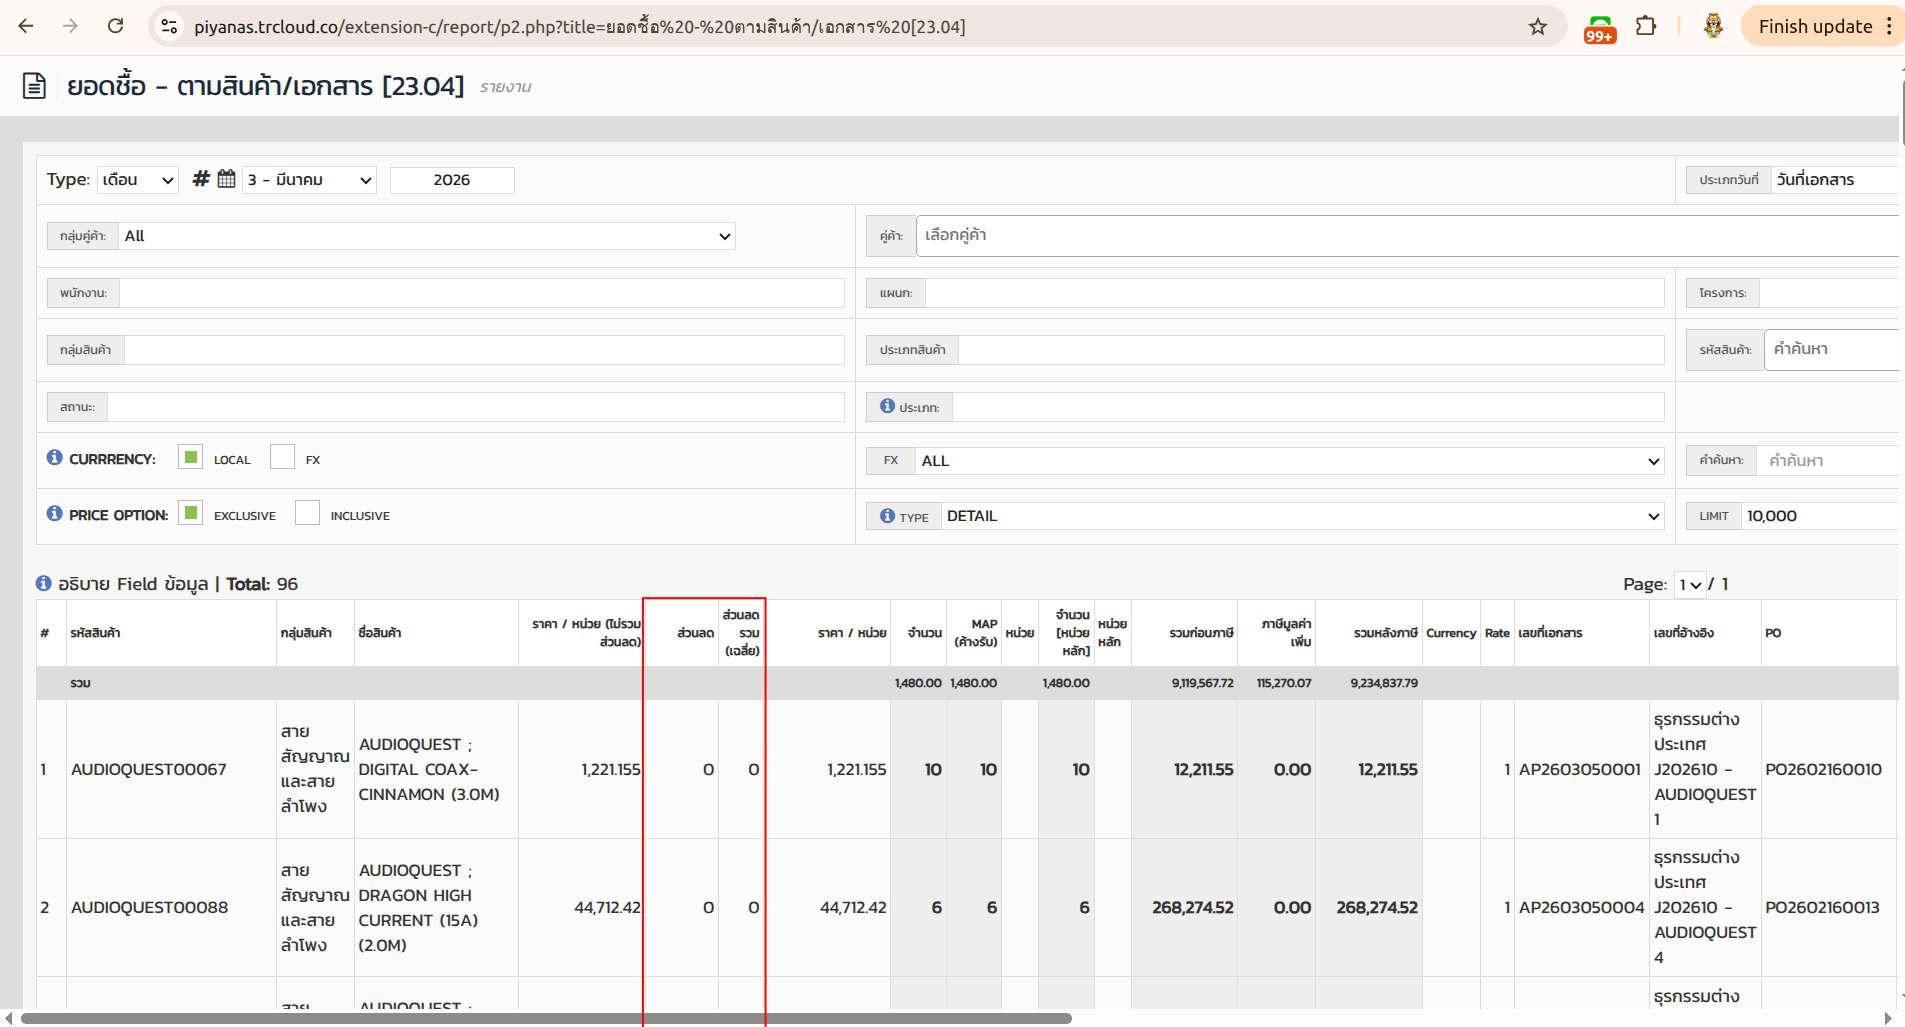1905x1027 pixels.
Task: Enable the FX currency checkbox
Action: click(x=283, y=457)
